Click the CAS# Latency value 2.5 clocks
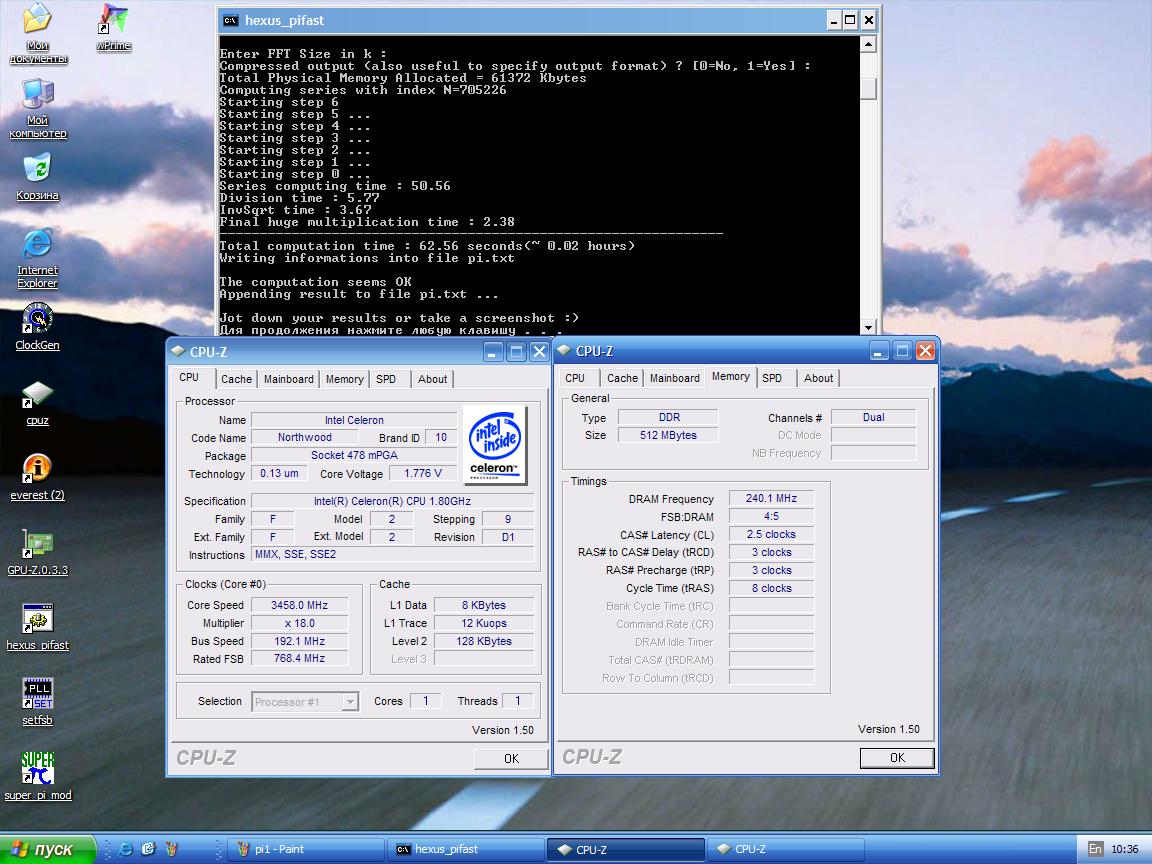The width and height of the screenshot is (1152, 864). pos(771,535)
